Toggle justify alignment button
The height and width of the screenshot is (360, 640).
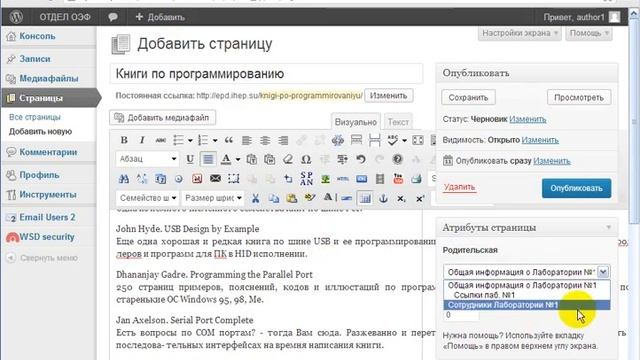click(x=208, y=159)
